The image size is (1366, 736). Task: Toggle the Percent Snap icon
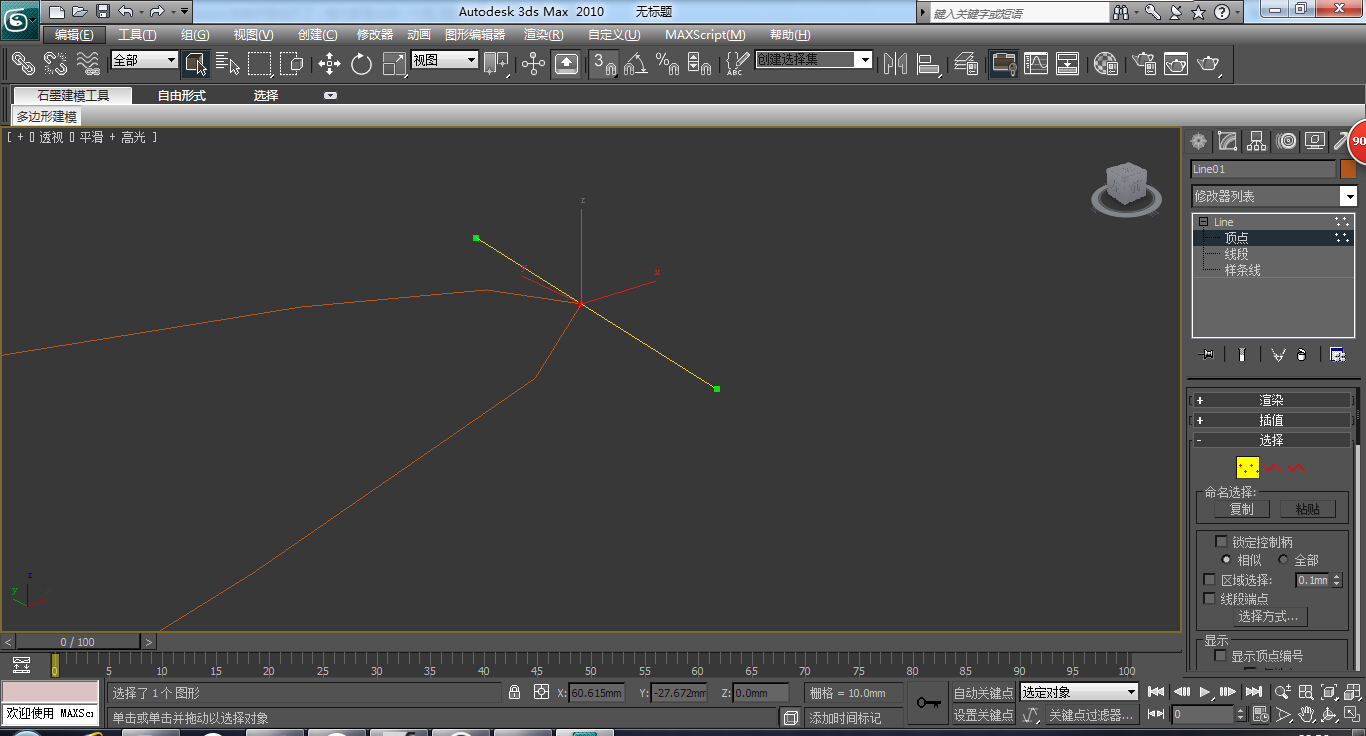pos(668,64)
